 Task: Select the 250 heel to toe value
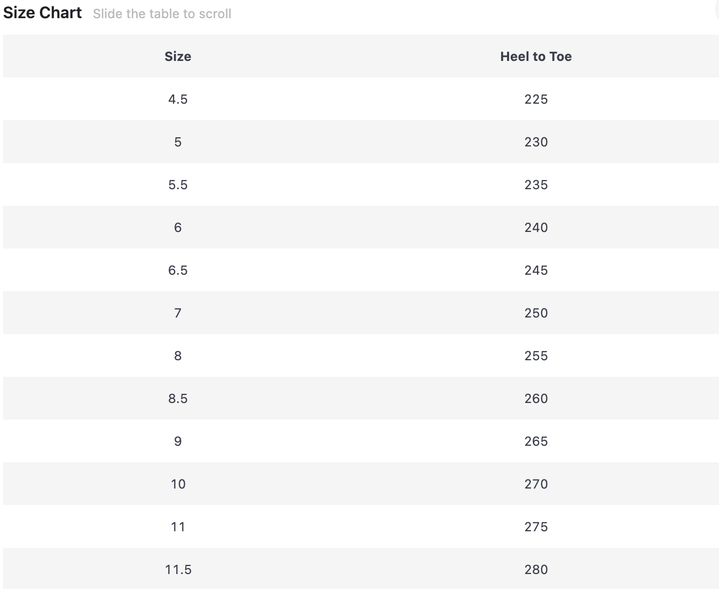[536, 313]
